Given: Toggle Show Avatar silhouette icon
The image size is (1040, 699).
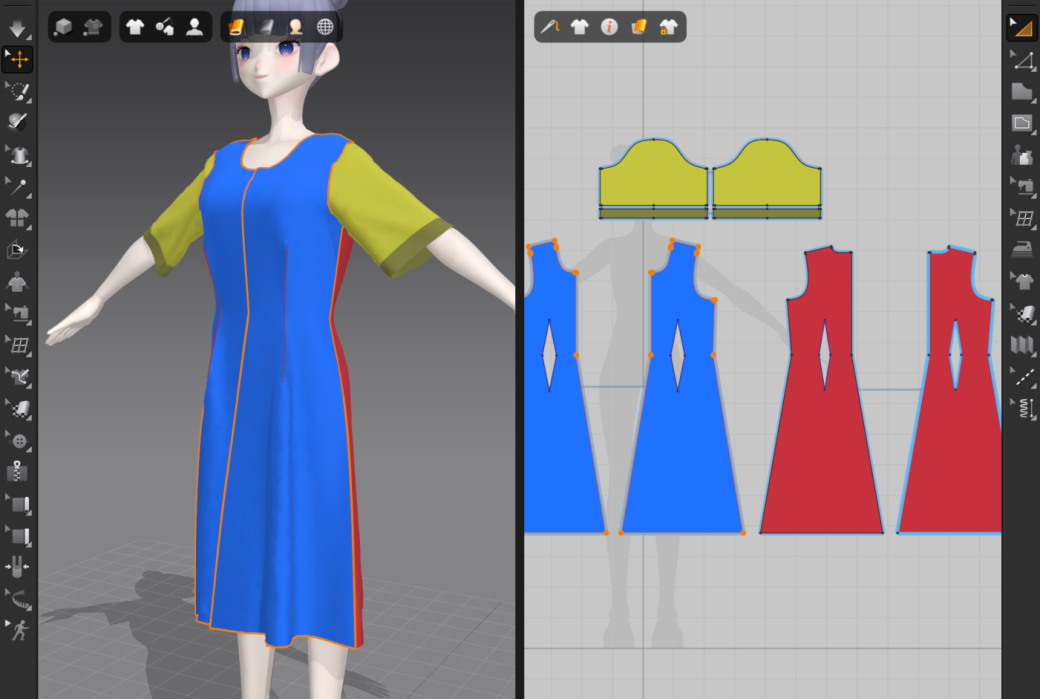Looking at the screenshot, I should coord(194,27).
